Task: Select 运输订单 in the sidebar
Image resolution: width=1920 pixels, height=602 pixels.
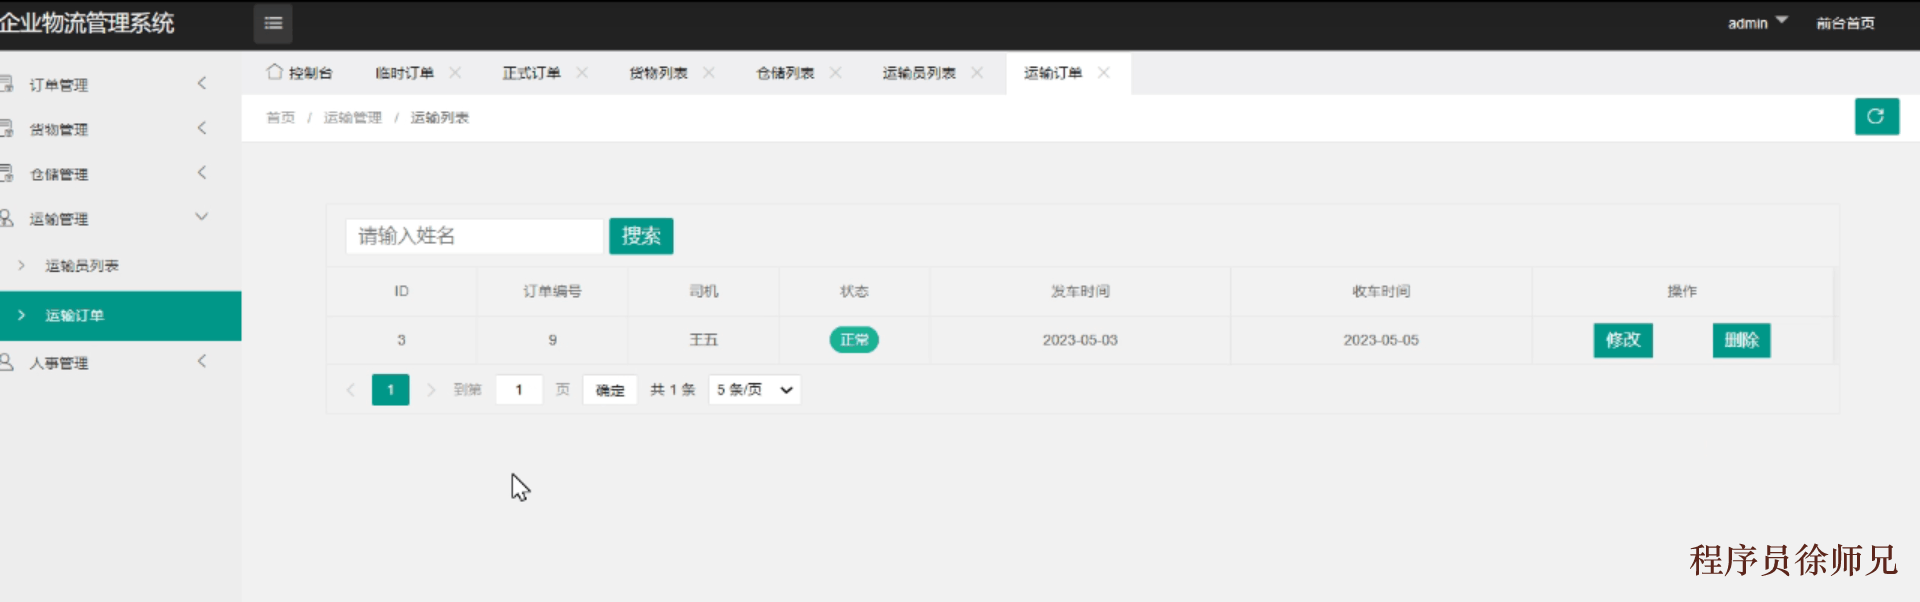Action: click(120, 316)
